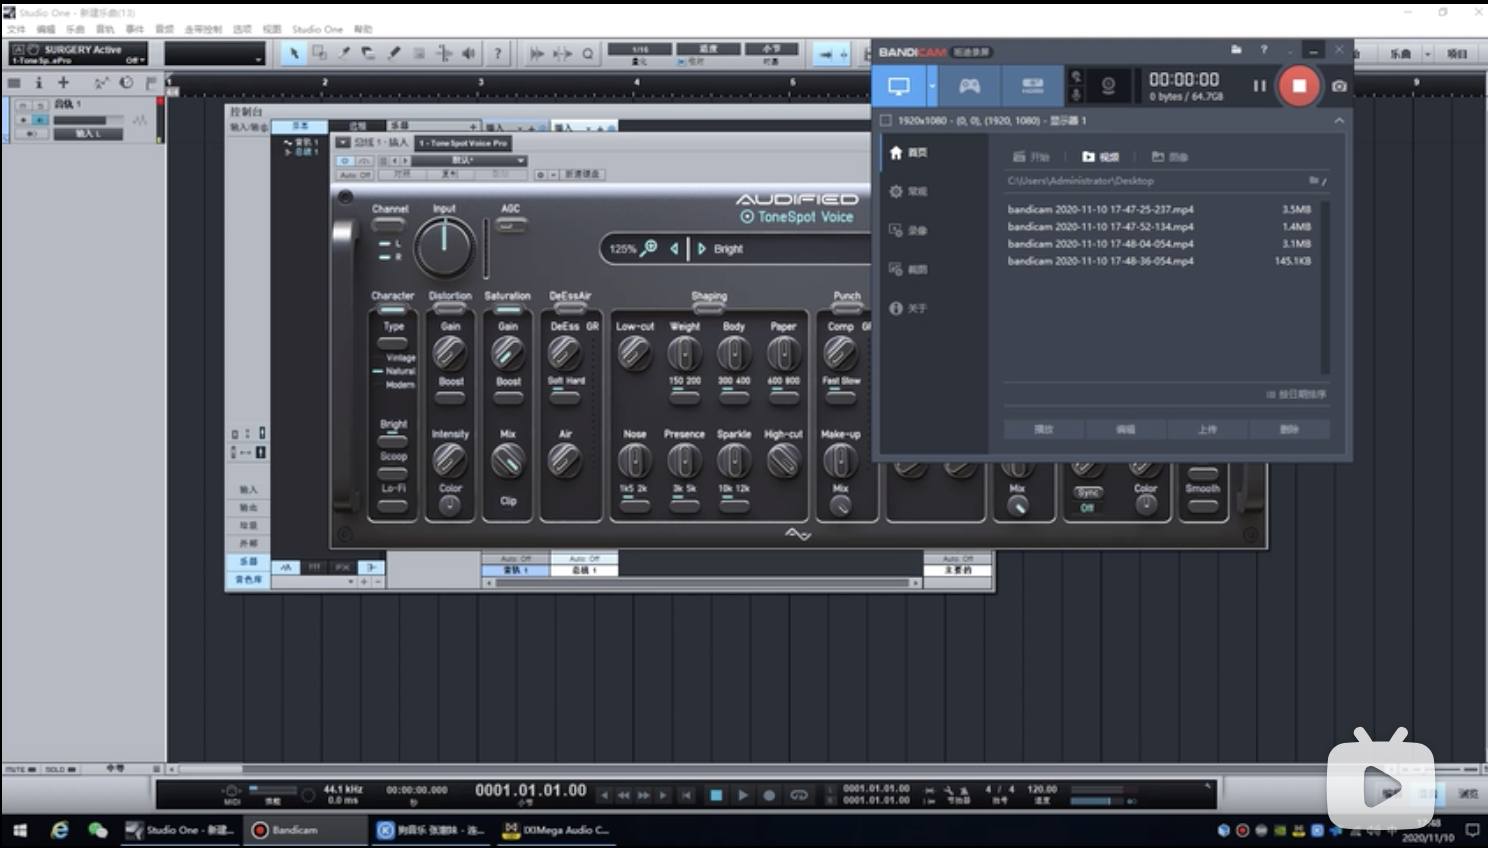
Task: Click record in Studio One transport
Action: pos(769,795)
